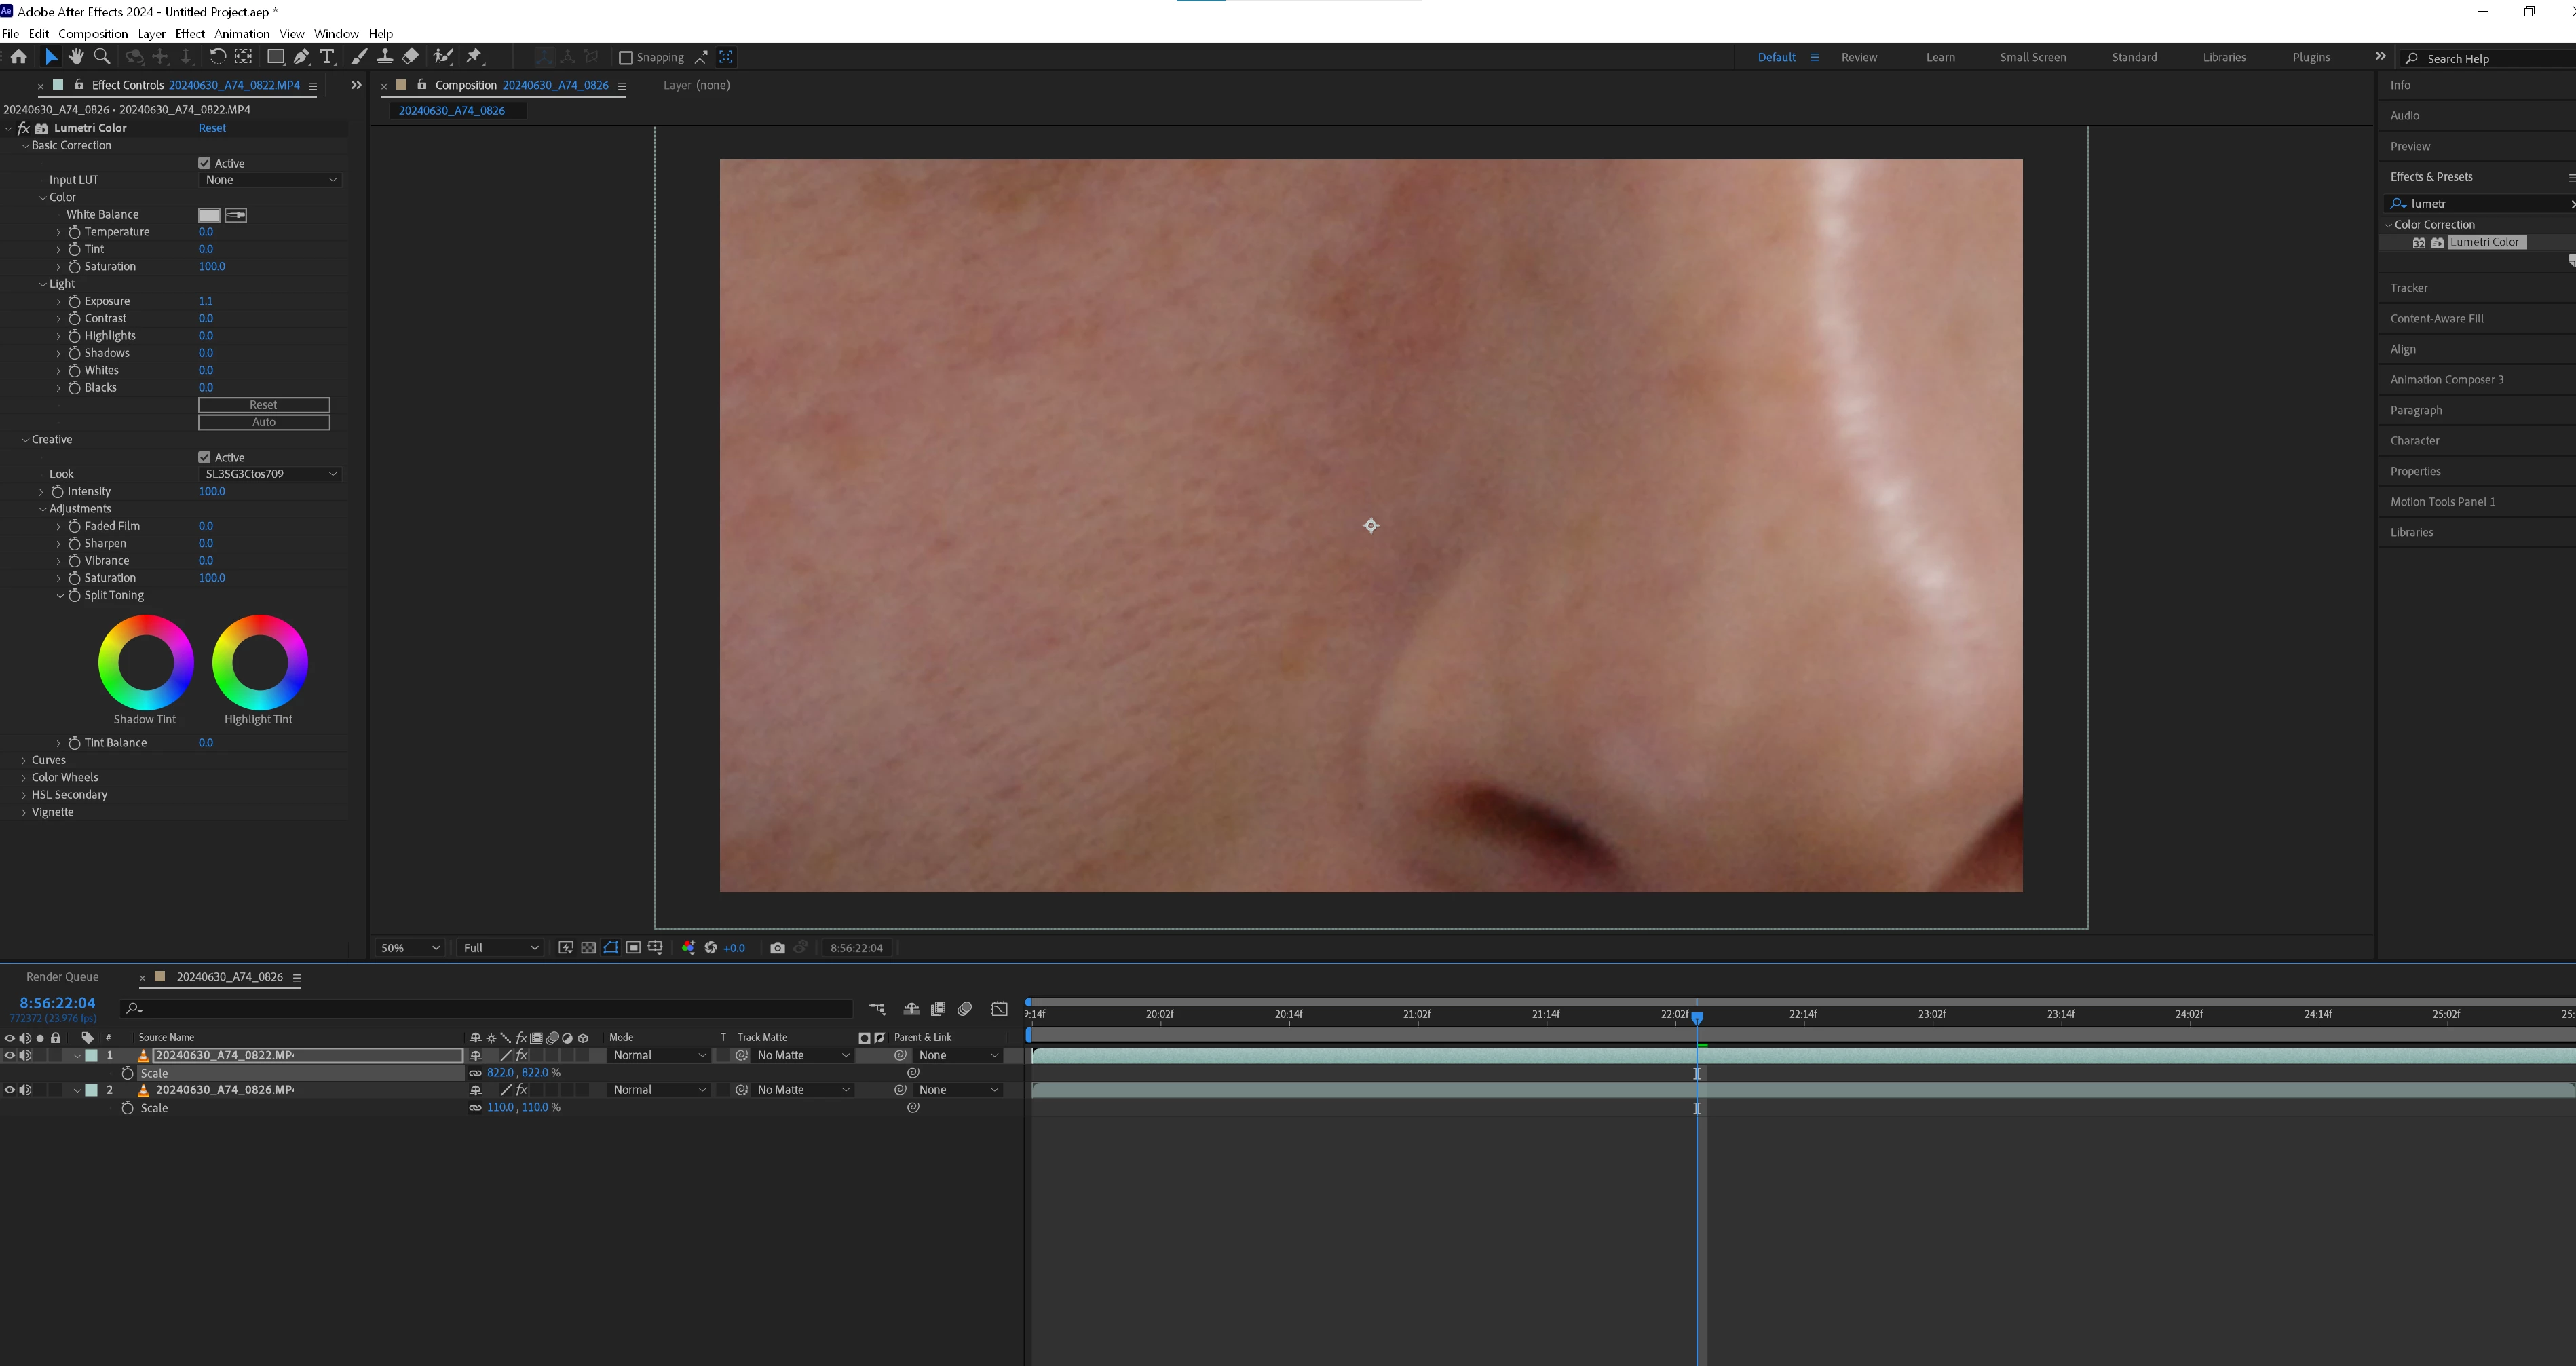Click the Search Help field
This screenshot has width=2576, height=1366.
coord(2490,58)
